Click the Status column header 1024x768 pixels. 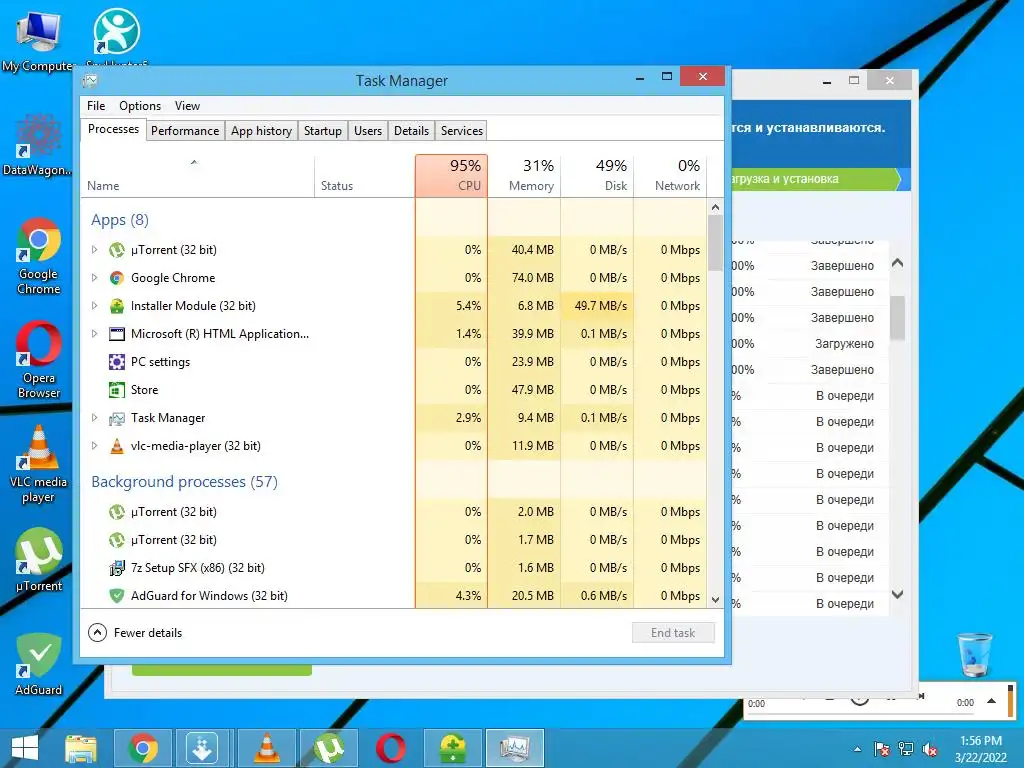click(x=364, y=176)
